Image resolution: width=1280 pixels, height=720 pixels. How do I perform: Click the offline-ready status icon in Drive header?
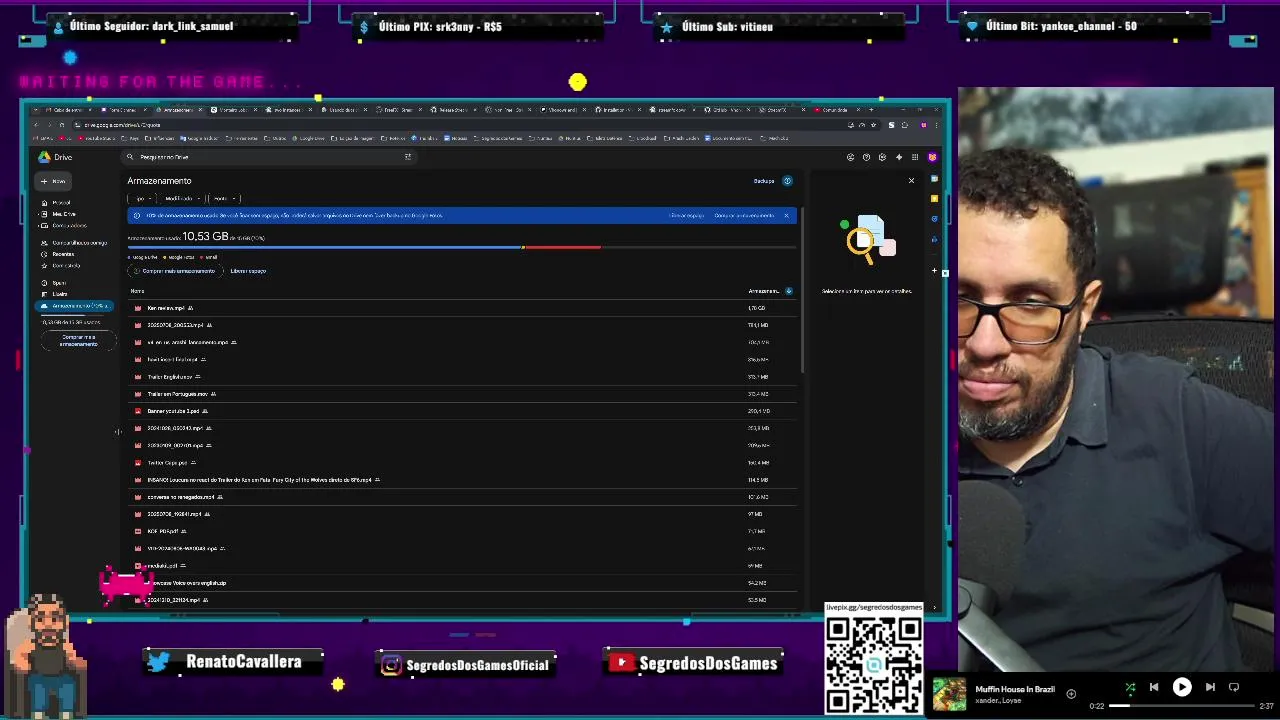coord(850,157)
